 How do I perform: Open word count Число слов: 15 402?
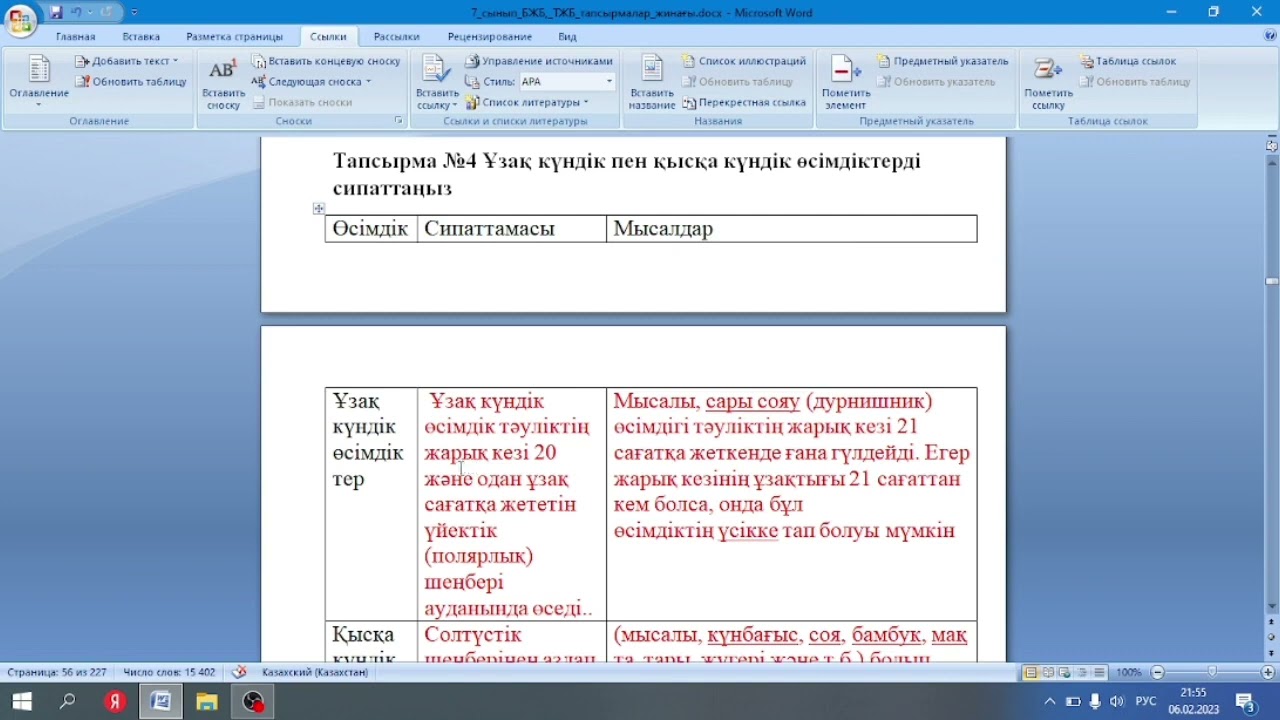[169, 672]
